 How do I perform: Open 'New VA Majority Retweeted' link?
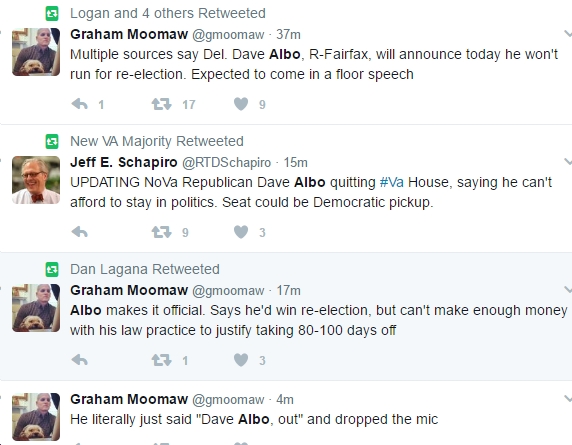pyautogui.click(x=157, y=141)
